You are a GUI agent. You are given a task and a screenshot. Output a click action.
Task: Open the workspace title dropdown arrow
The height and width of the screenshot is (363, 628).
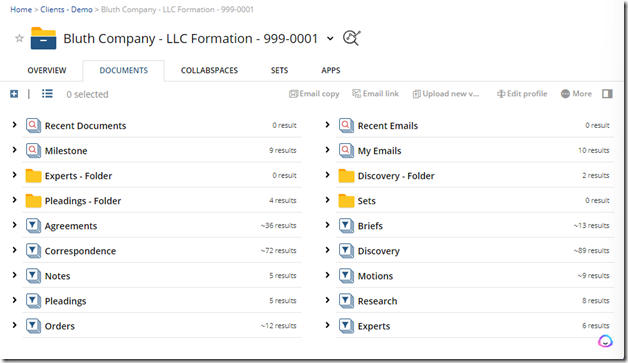tap(330, 39)
